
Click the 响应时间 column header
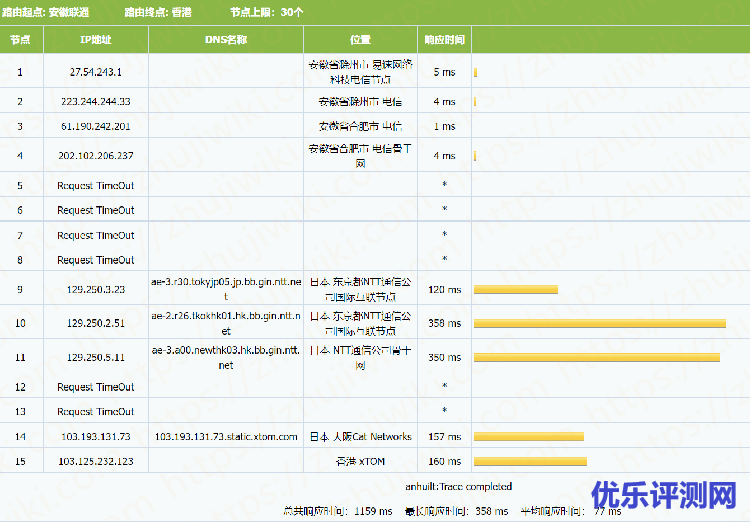click(444, 40)
